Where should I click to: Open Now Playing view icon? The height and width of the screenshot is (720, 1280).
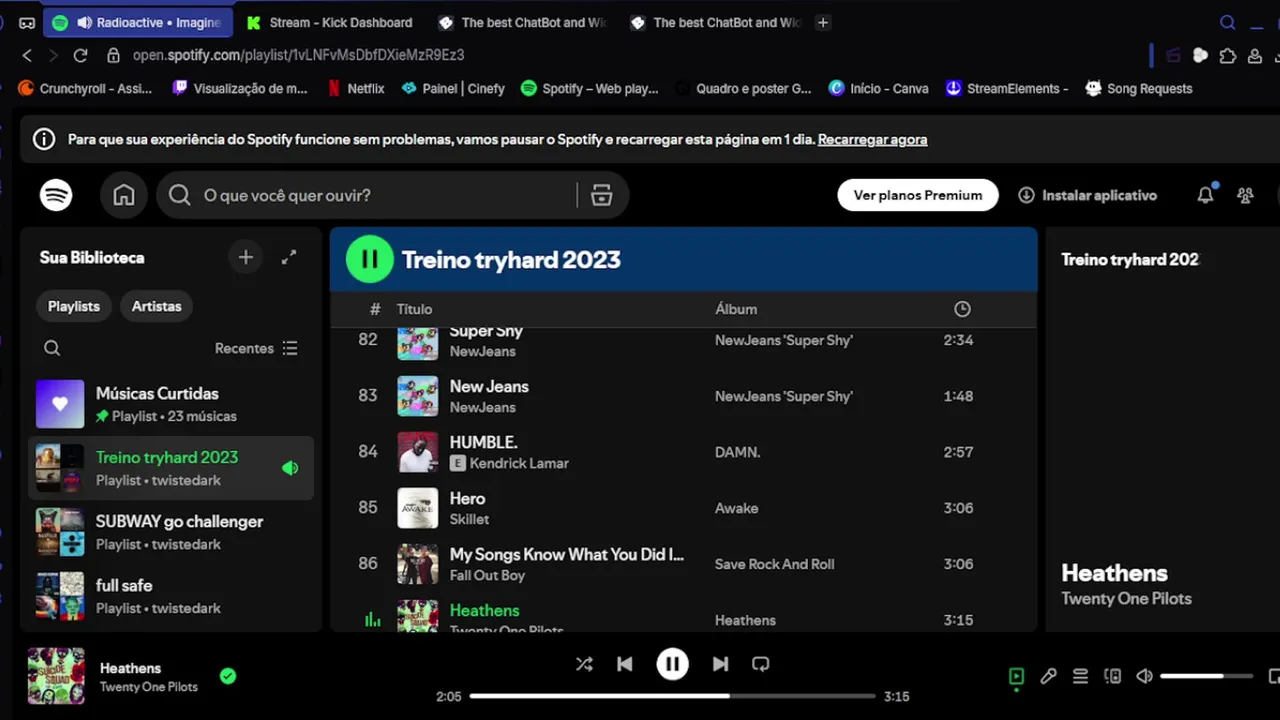[1016, 676]
